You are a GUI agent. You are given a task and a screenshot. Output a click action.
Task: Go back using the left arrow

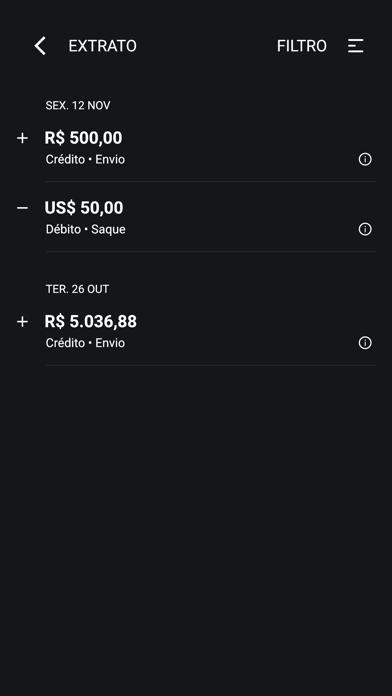click(x=40, y=46)
